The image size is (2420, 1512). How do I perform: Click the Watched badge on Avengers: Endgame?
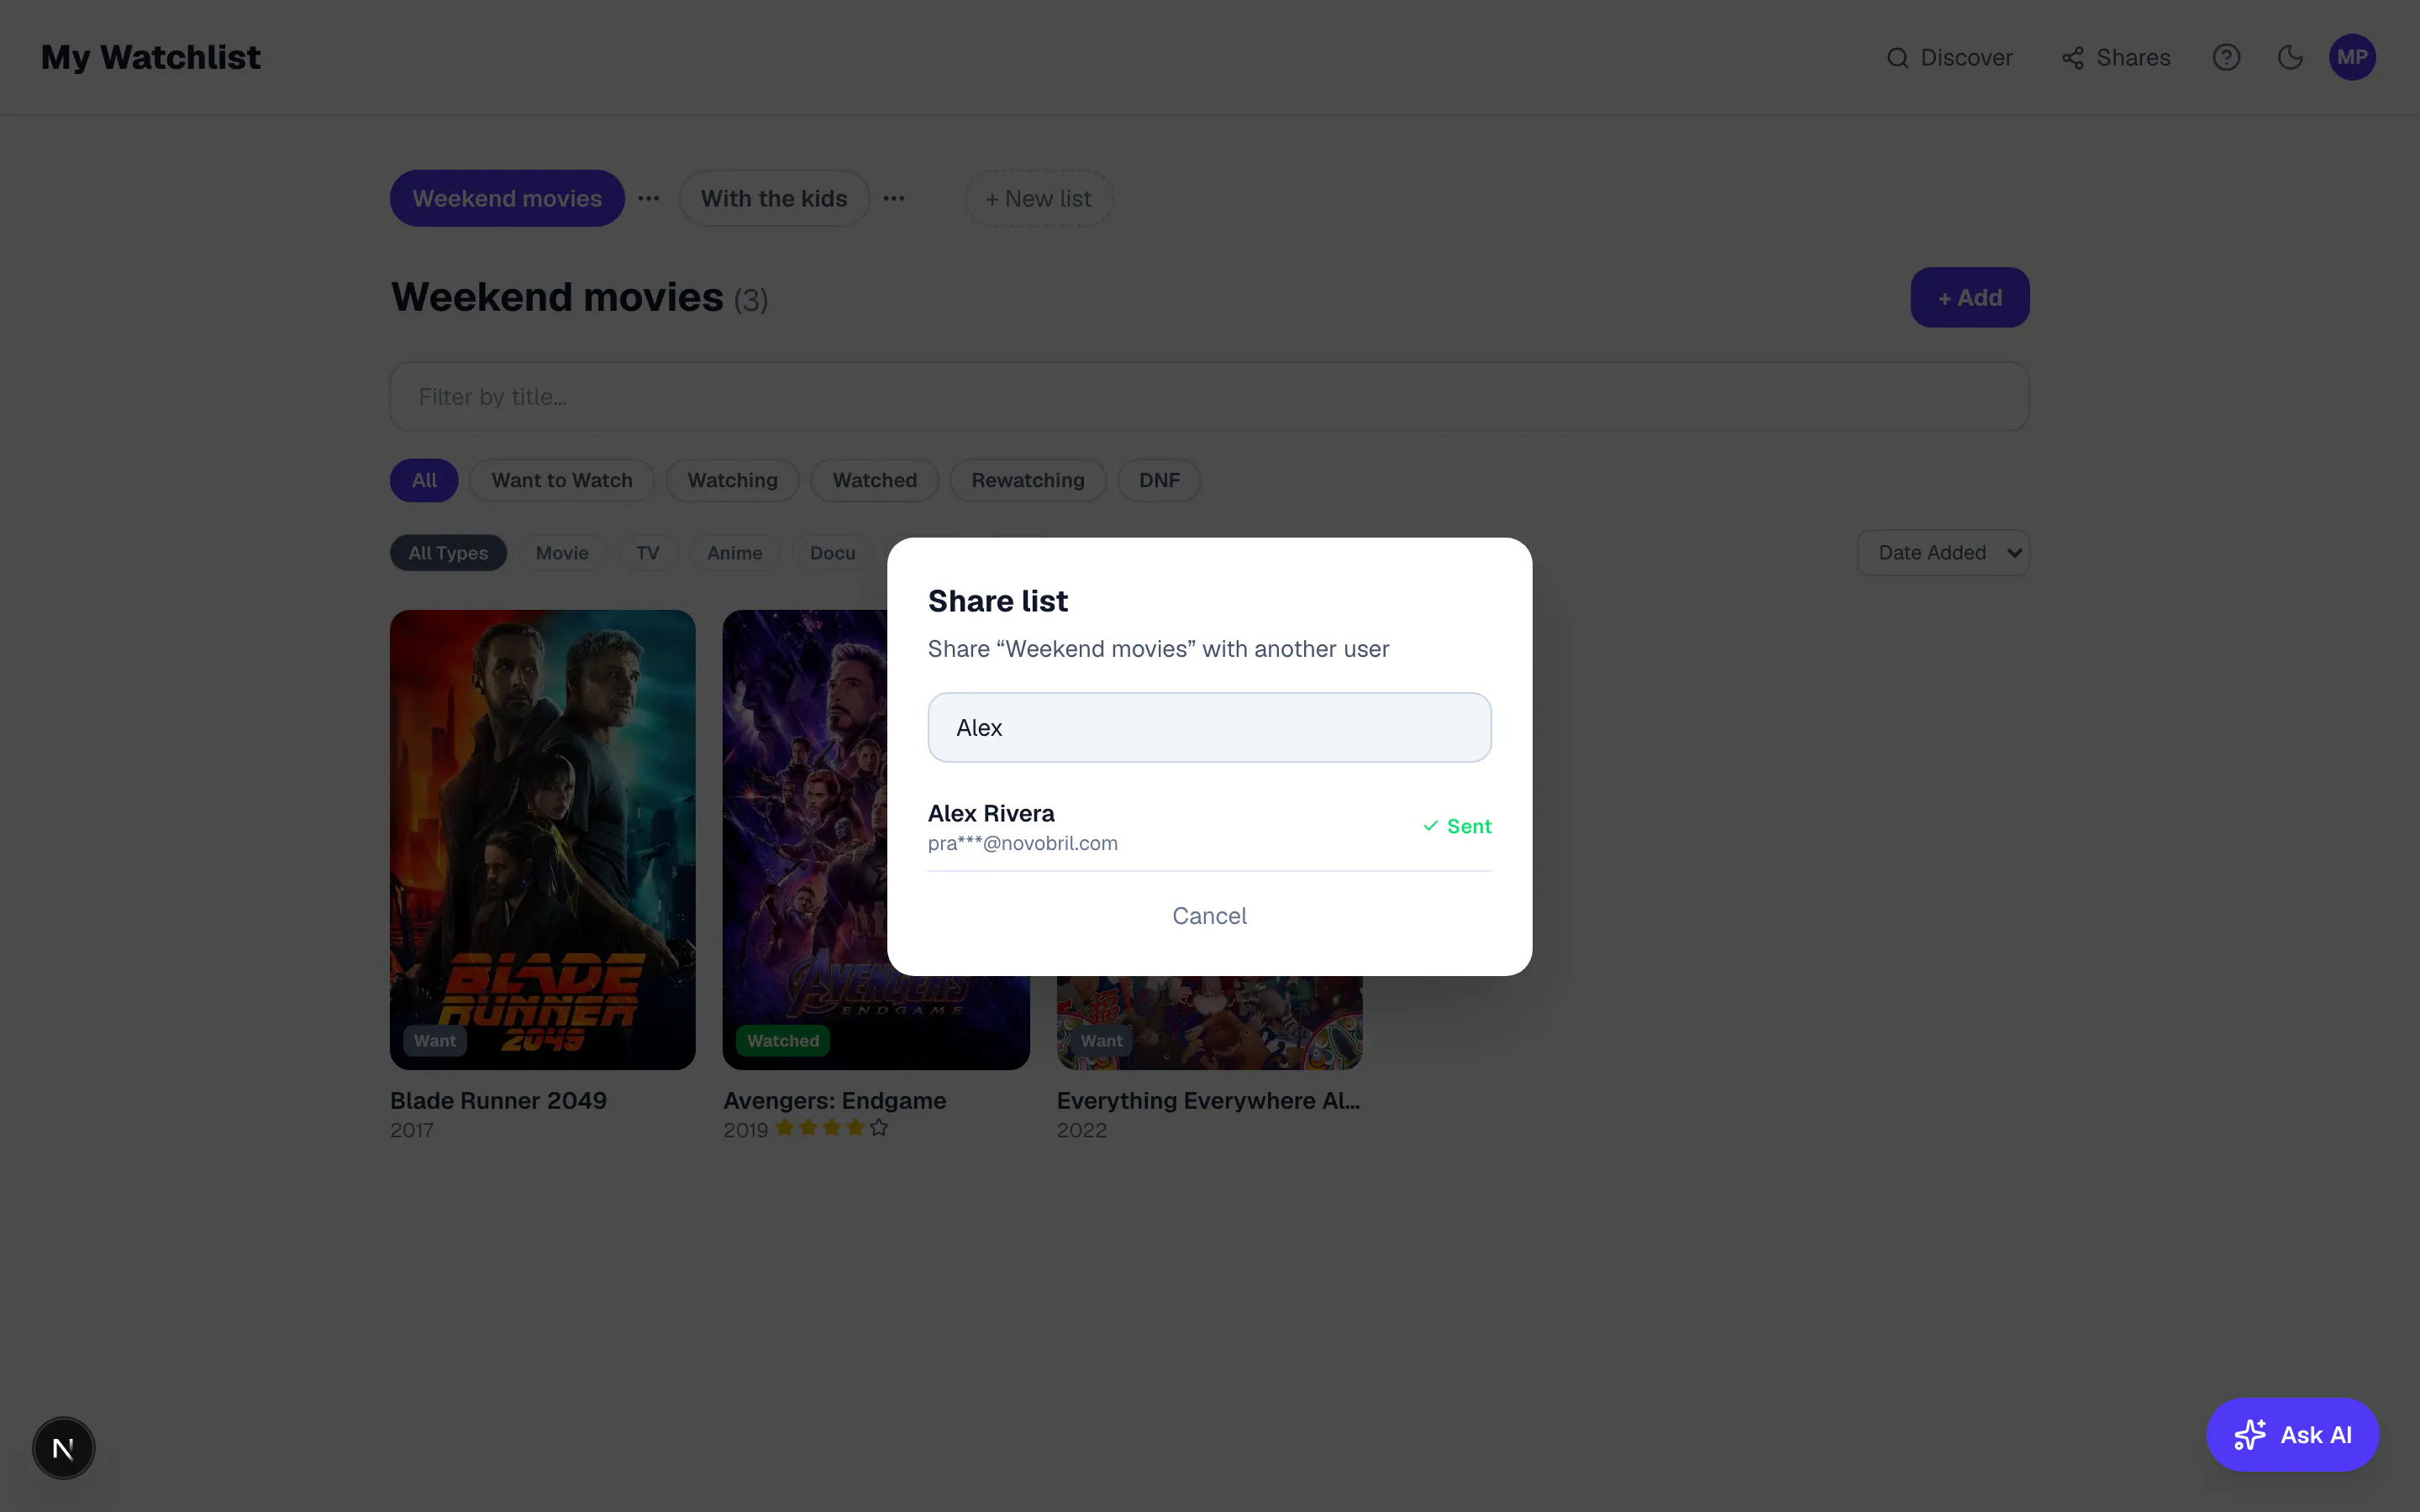coord(783,1041)
